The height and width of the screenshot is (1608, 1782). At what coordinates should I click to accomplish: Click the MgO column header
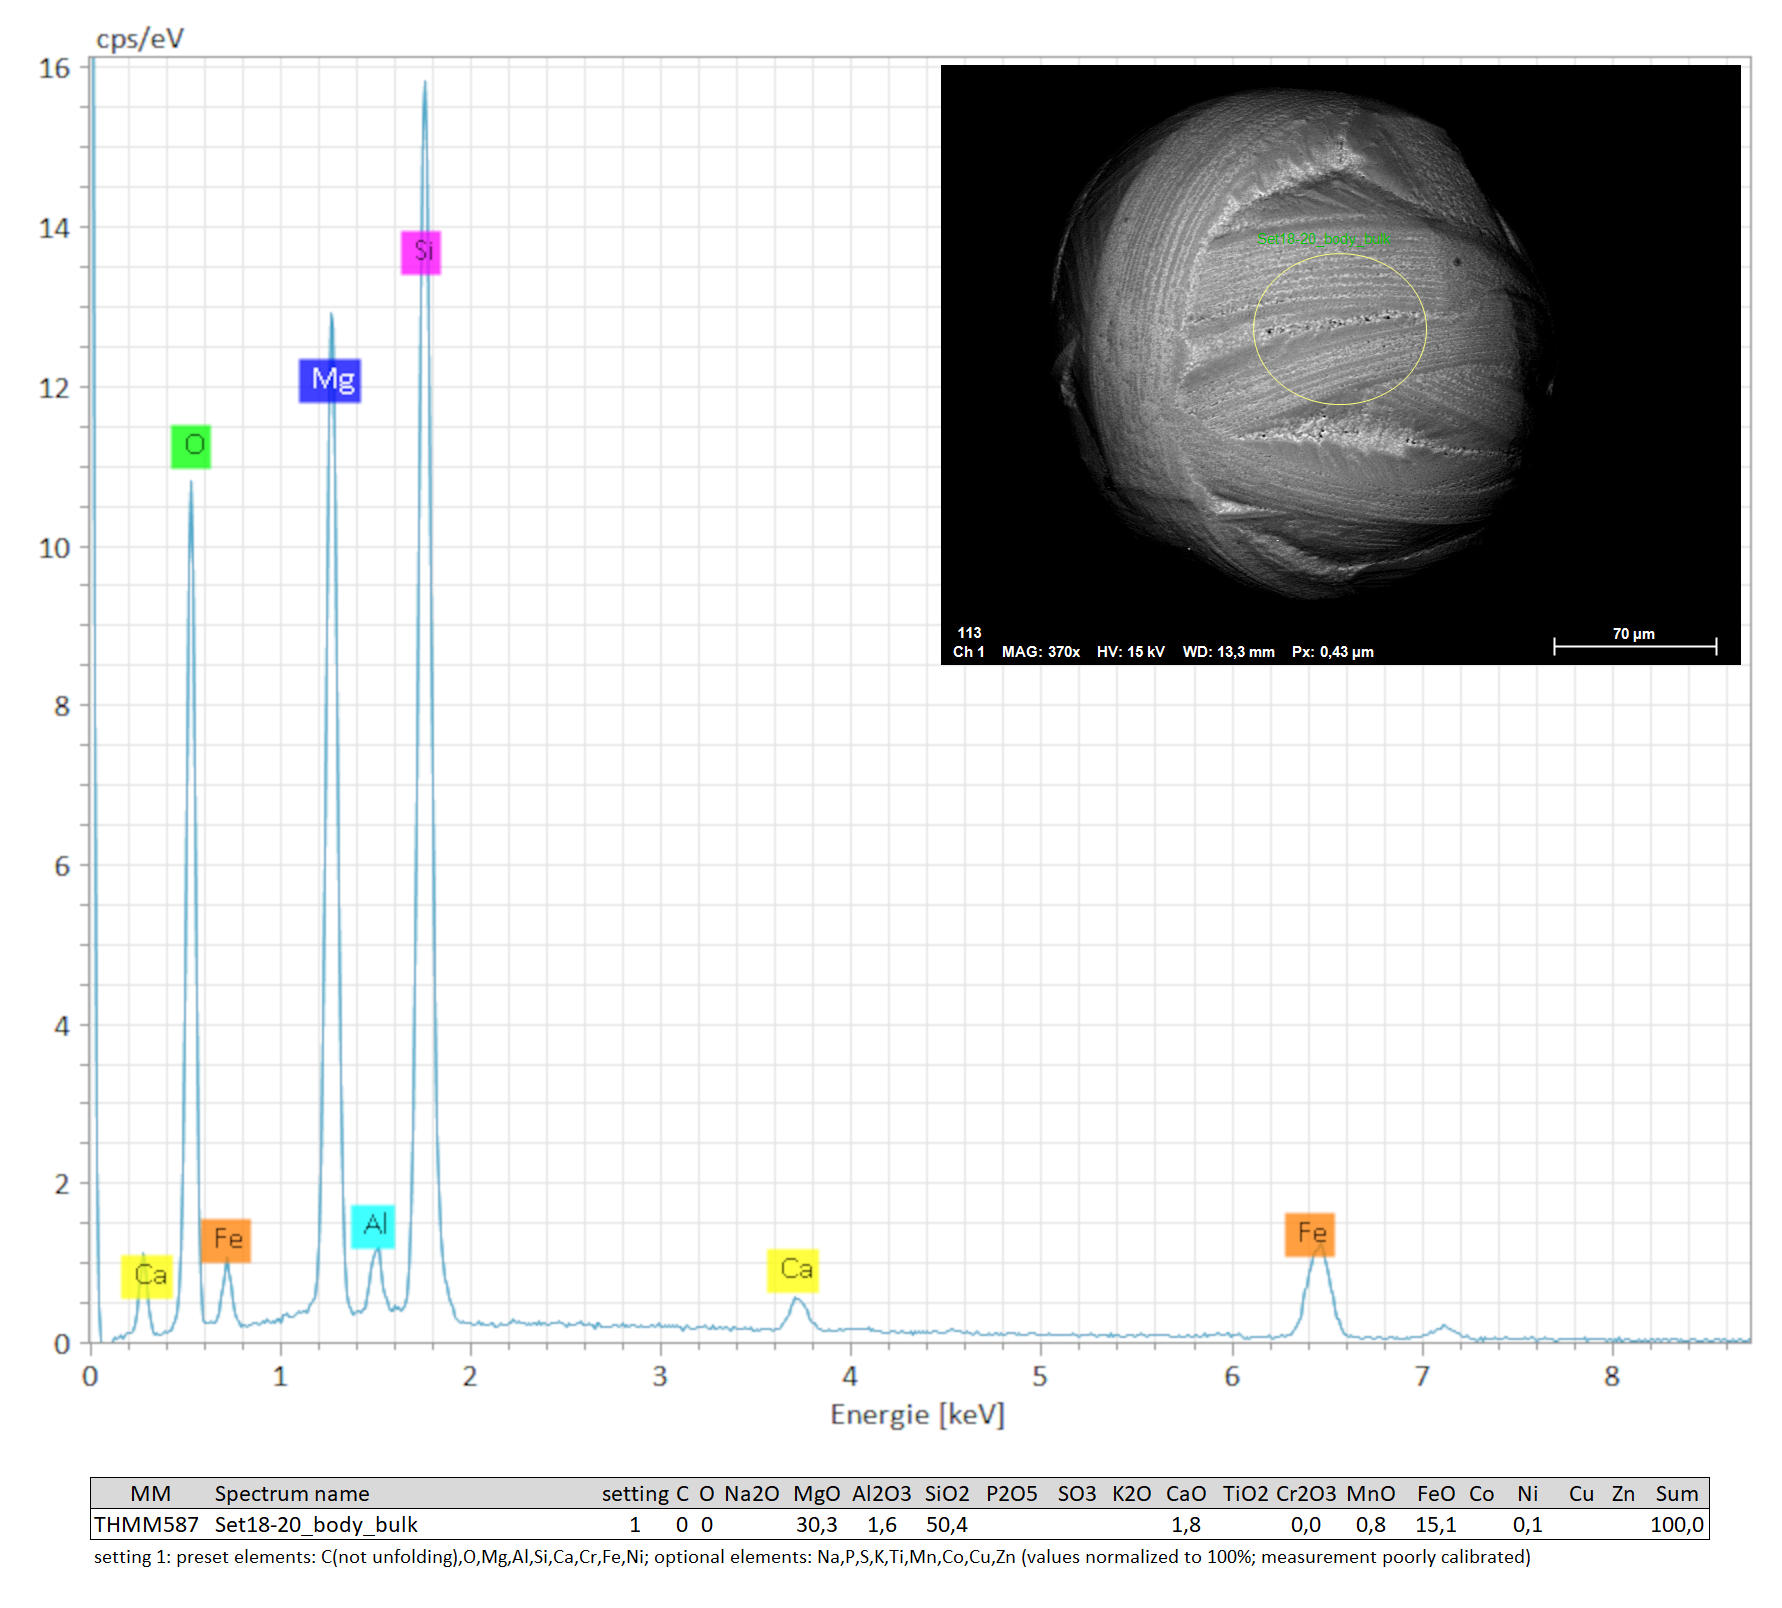pyautogui.click(x=816, y=1494)
